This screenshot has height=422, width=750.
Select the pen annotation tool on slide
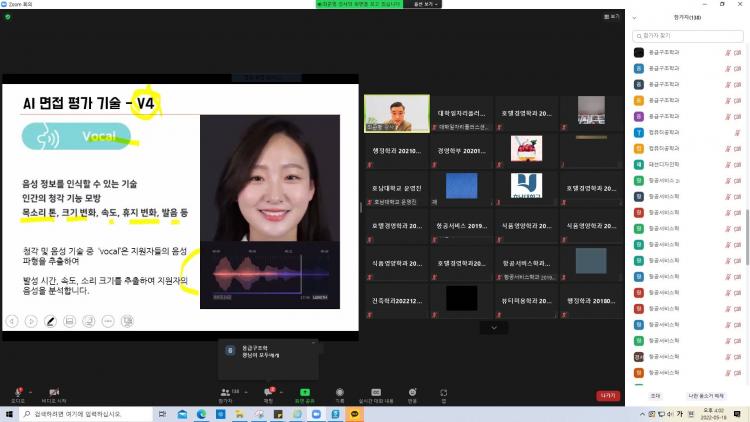(x=50, y=321)
